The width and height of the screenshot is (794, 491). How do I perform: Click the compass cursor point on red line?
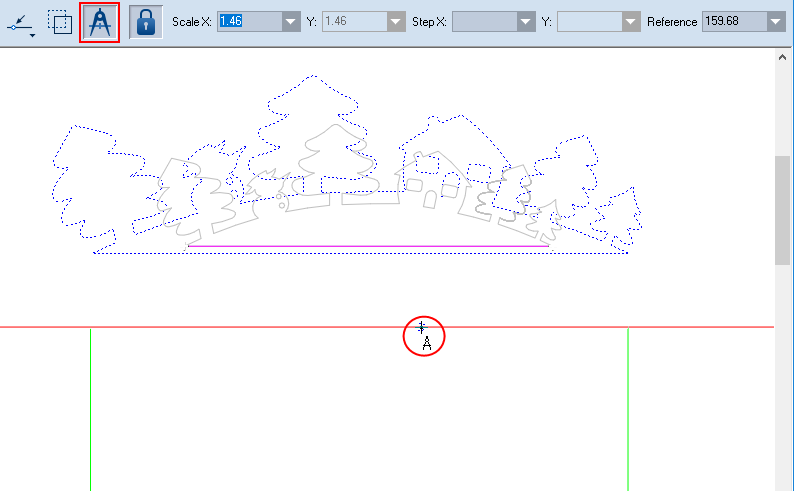point(422,327)
